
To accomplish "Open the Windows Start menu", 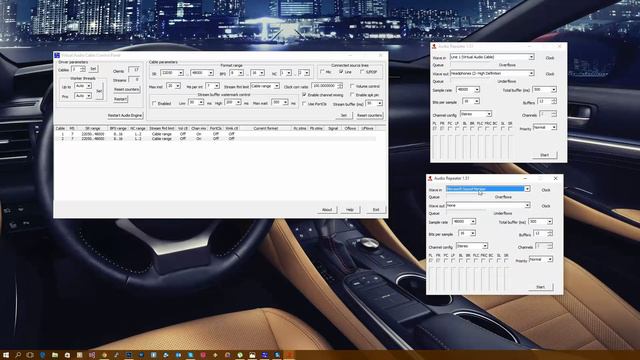I will coord(6,355).
